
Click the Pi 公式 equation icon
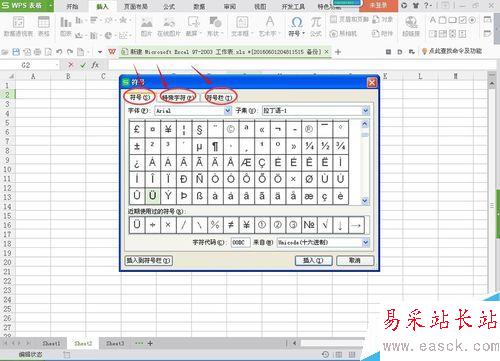tap(316, 23)
